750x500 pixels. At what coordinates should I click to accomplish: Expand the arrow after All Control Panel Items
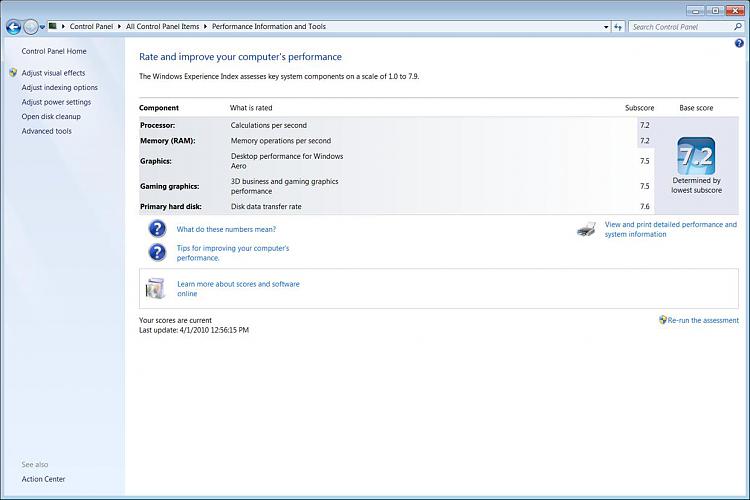205,27
